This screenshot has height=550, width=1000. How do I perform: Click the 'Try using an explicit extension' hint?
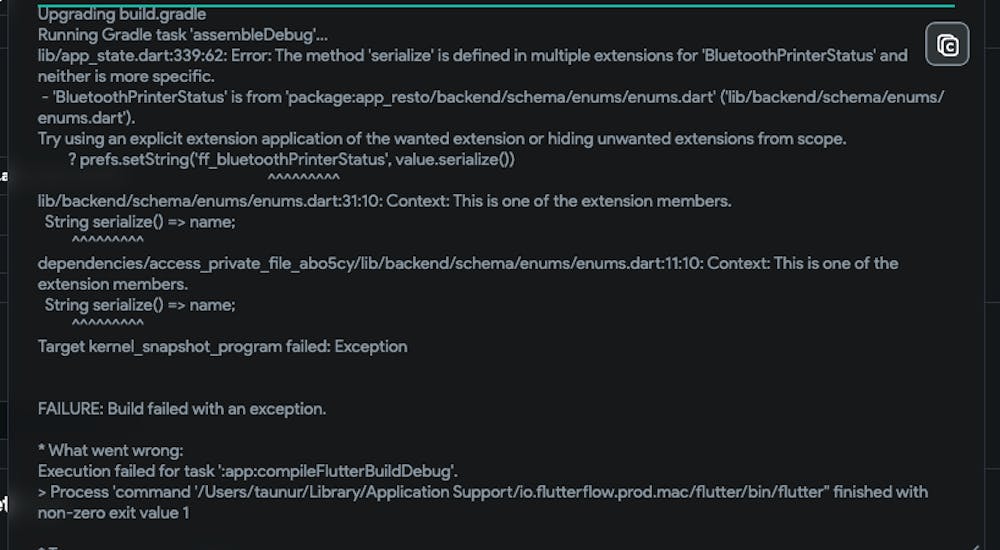pos(442,139)
